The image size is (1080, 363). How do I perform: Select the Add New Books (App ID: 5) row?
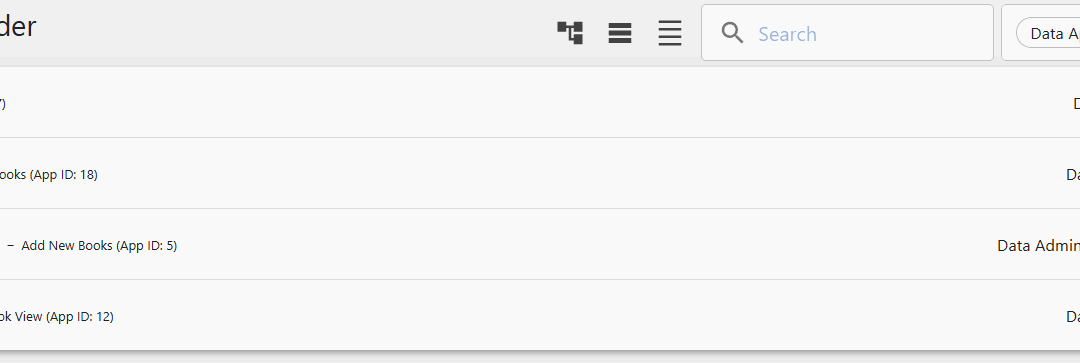click(x=540, y=245)
